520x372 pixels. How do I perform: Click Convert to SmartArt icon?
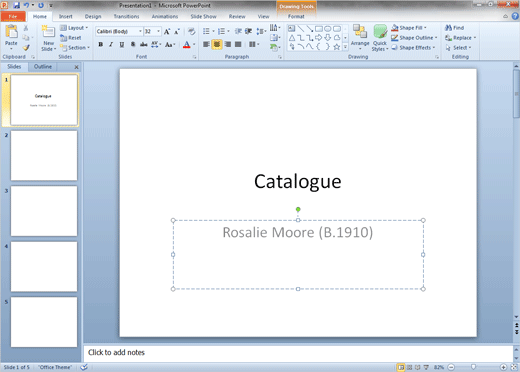point(274,48)
